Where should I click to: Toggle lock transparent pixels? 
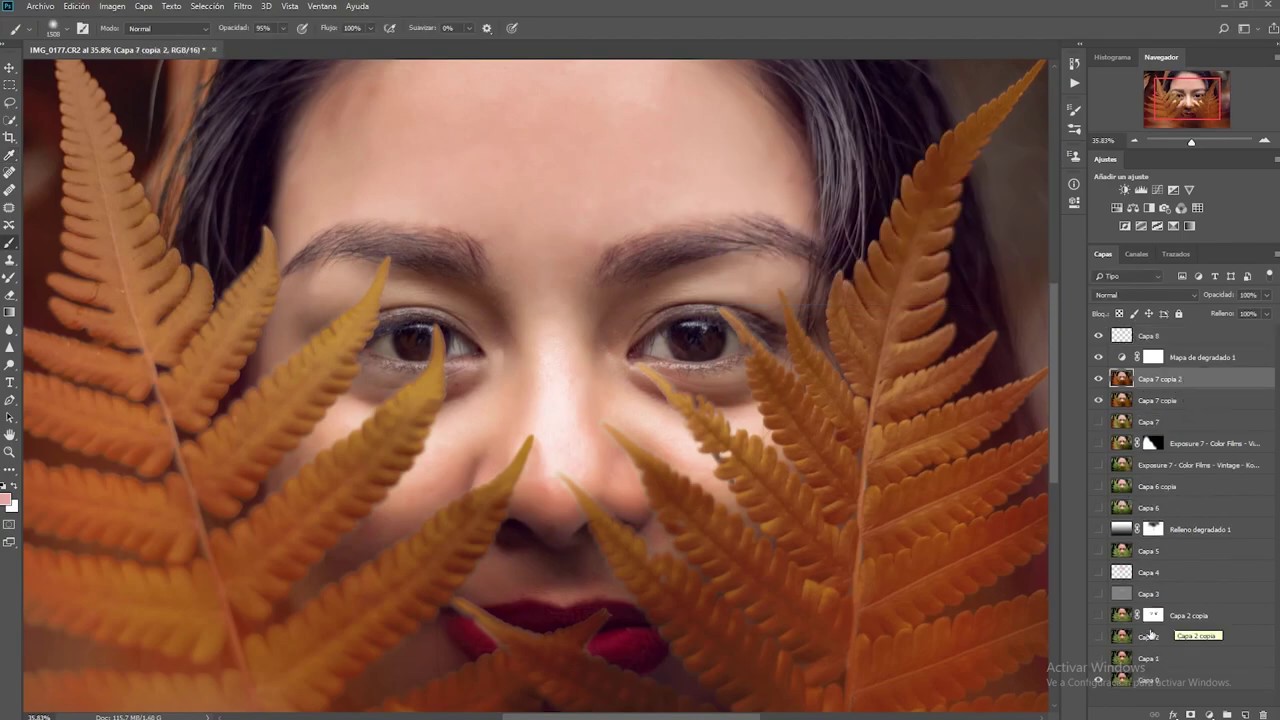(1119, 314)
